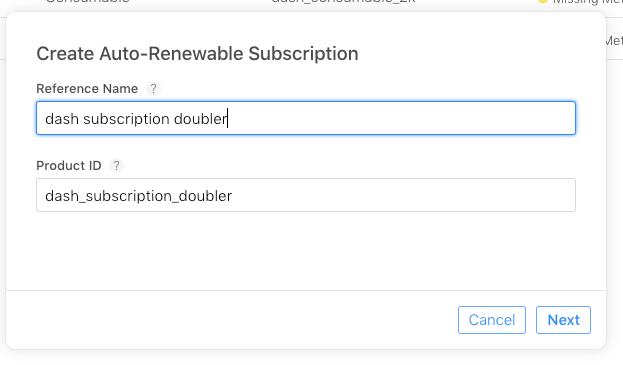The image size is (623, 365).
Task: Click empty area right of Reference Name text
Action: click(x=401, y=118)
